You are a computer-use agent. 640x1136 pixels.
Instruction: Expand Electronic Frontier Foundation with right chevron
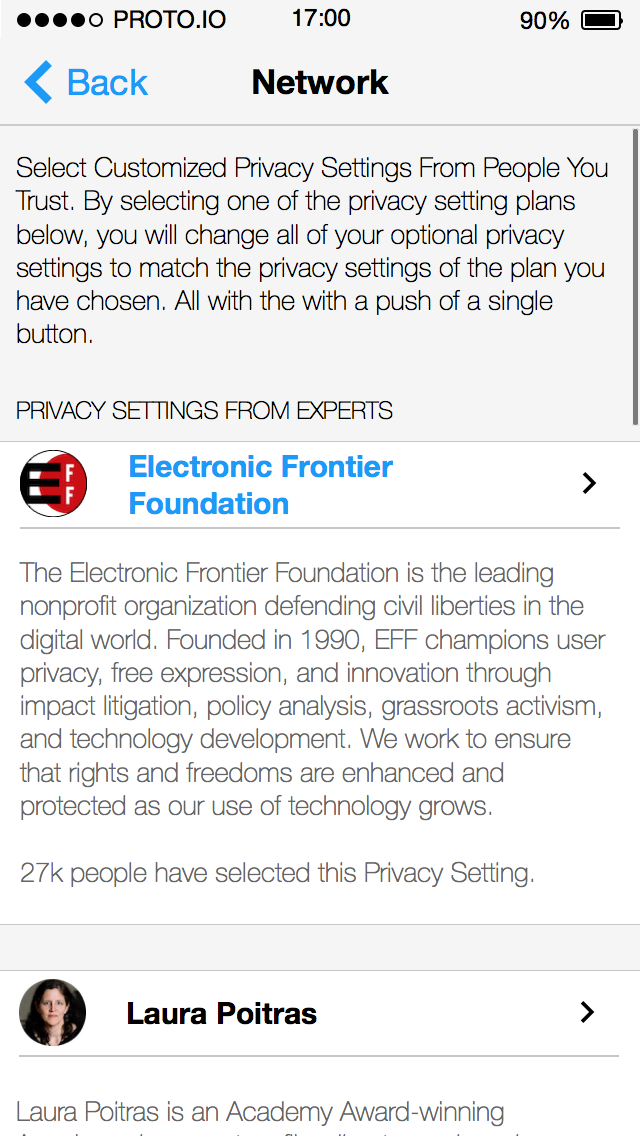[x=589, y=483]
